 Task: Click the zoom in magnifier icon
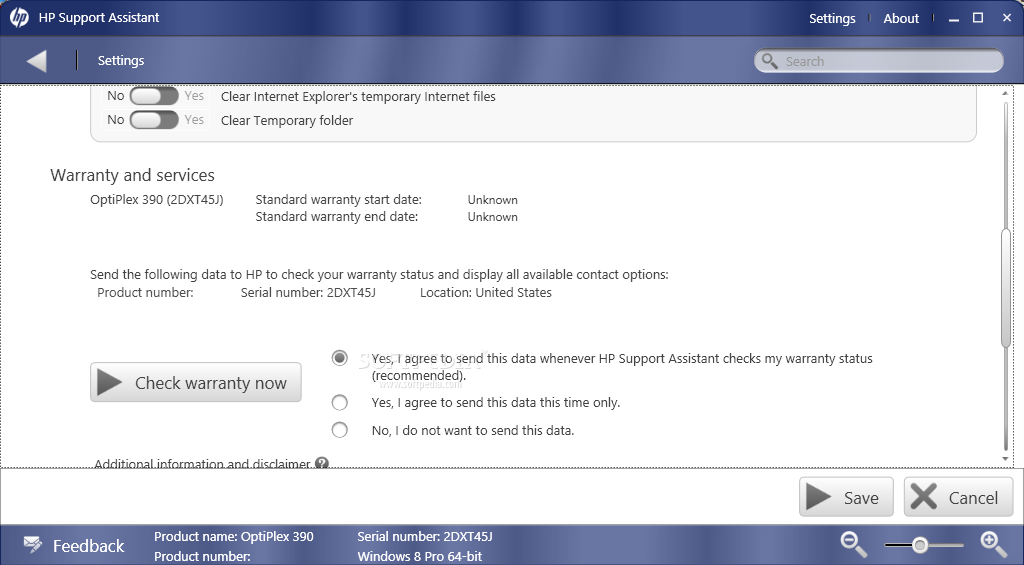(993, 545)
